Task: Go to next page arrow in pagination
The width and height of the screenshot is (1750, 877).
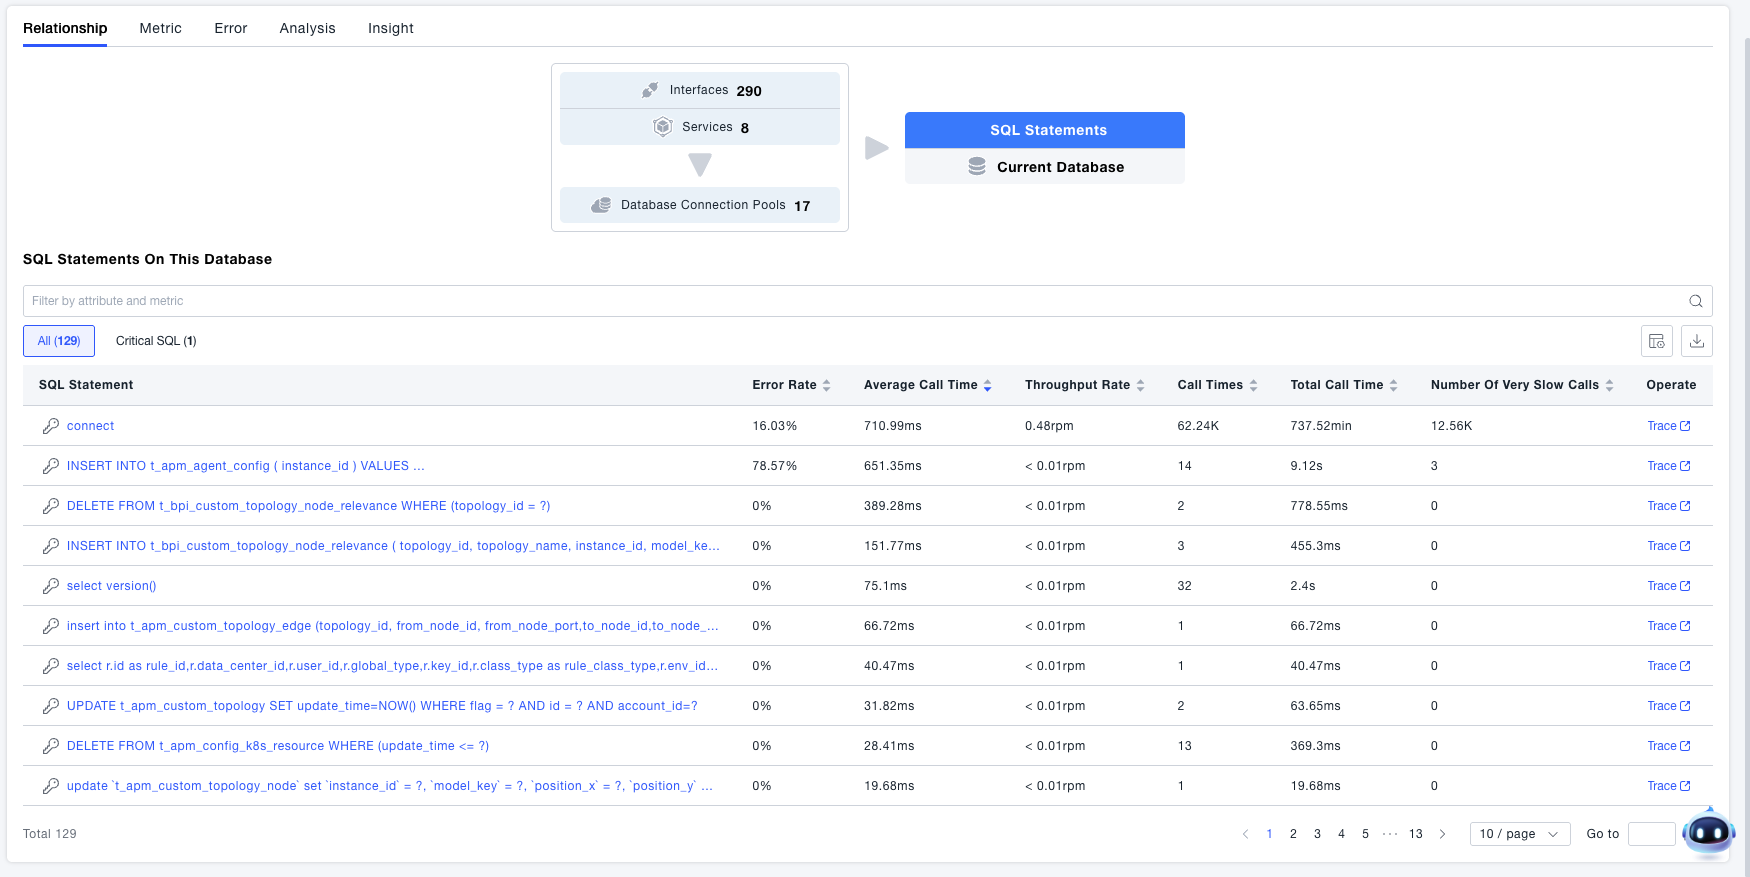Action: coord(1442,834)
